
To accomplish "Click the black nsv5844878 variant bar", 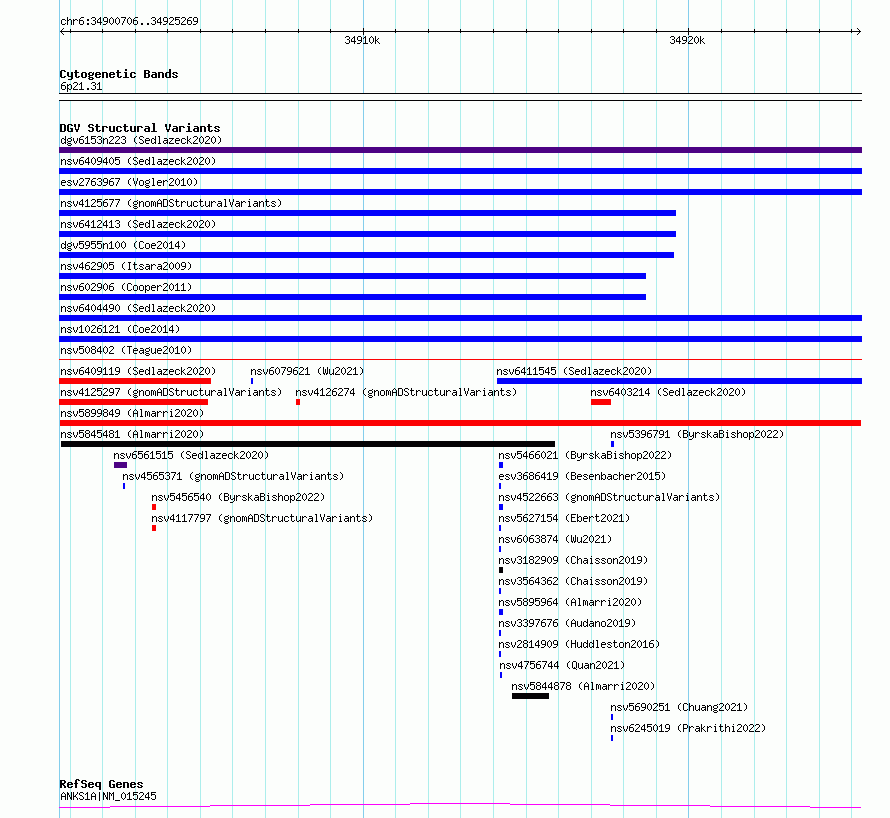I will (530, 696).
